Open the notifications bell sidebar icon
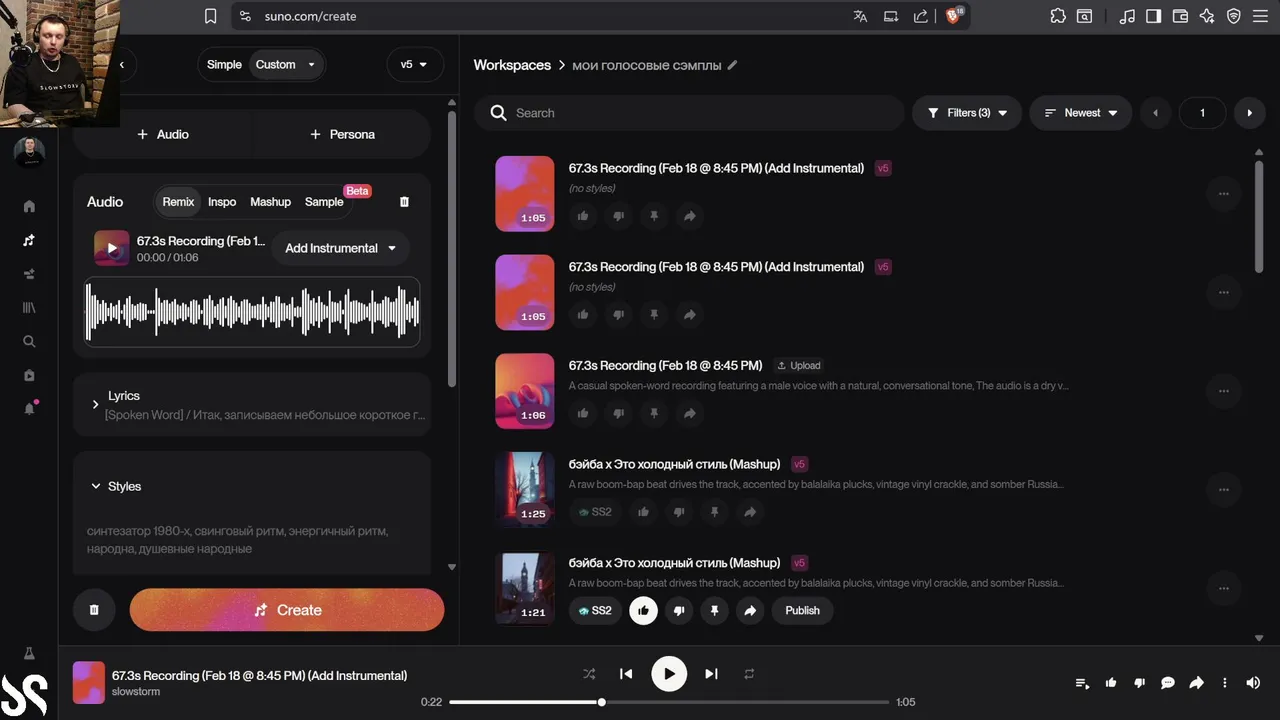Screen dimensions: 1280x720 [x=29, y=408]
